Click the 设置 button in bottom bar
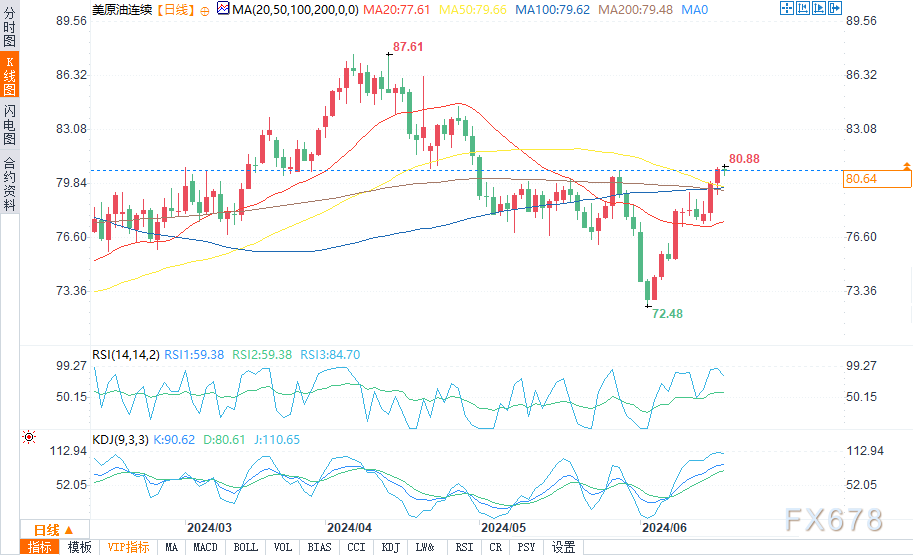Screen dimensions: 913x555 [x=563, y=547]
